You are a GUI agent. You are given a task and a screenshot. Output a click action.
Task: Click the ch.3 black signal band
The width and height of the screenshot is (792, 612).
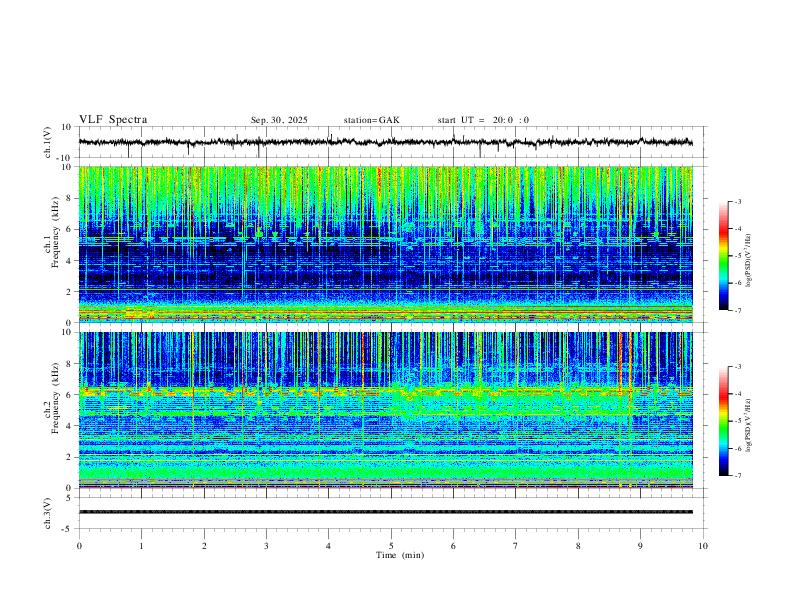pyautogui.click(x=385, y=512)
